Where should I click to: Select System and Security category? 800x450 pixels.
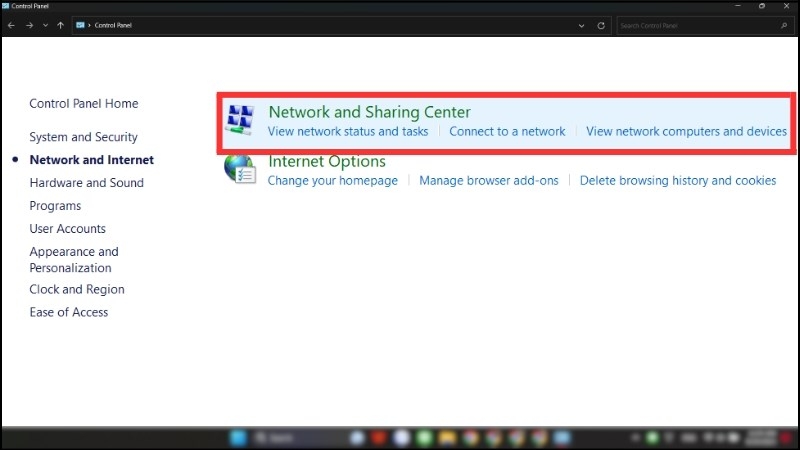point(83,137)
